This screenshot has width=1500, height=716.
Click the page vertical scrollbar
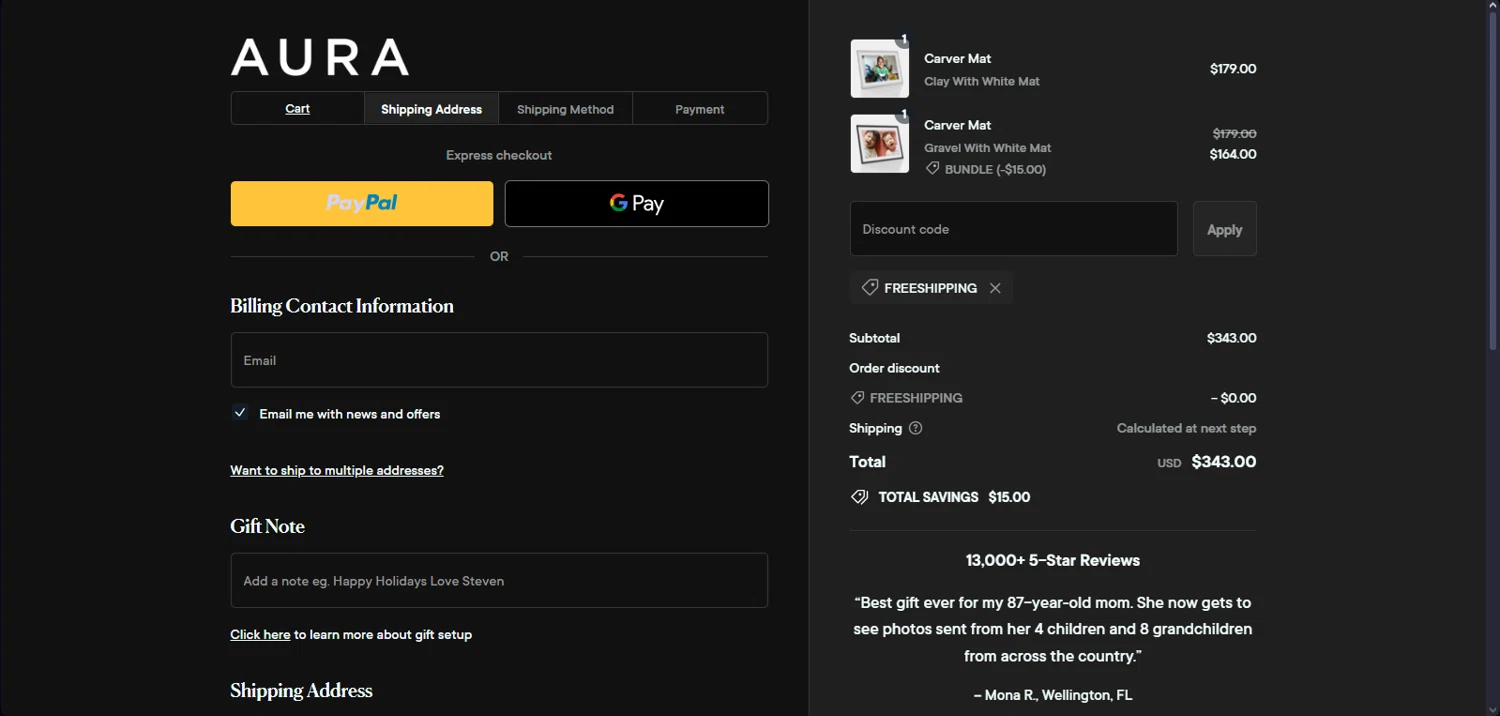(x=1493, y=180)
